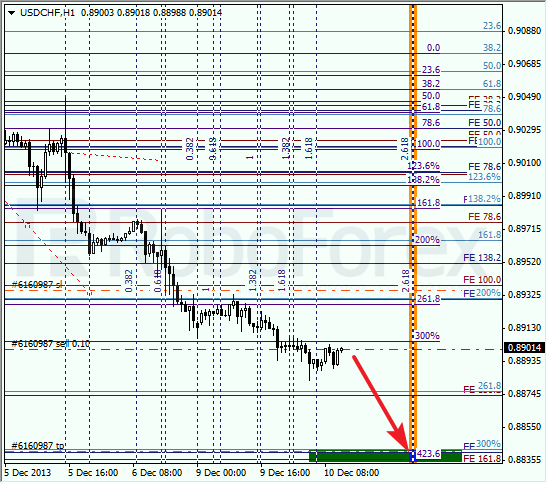The image size is (547, 483).
Task: Click the #6160987 sell 0.10 order label
Action: [x=51, y=344]
